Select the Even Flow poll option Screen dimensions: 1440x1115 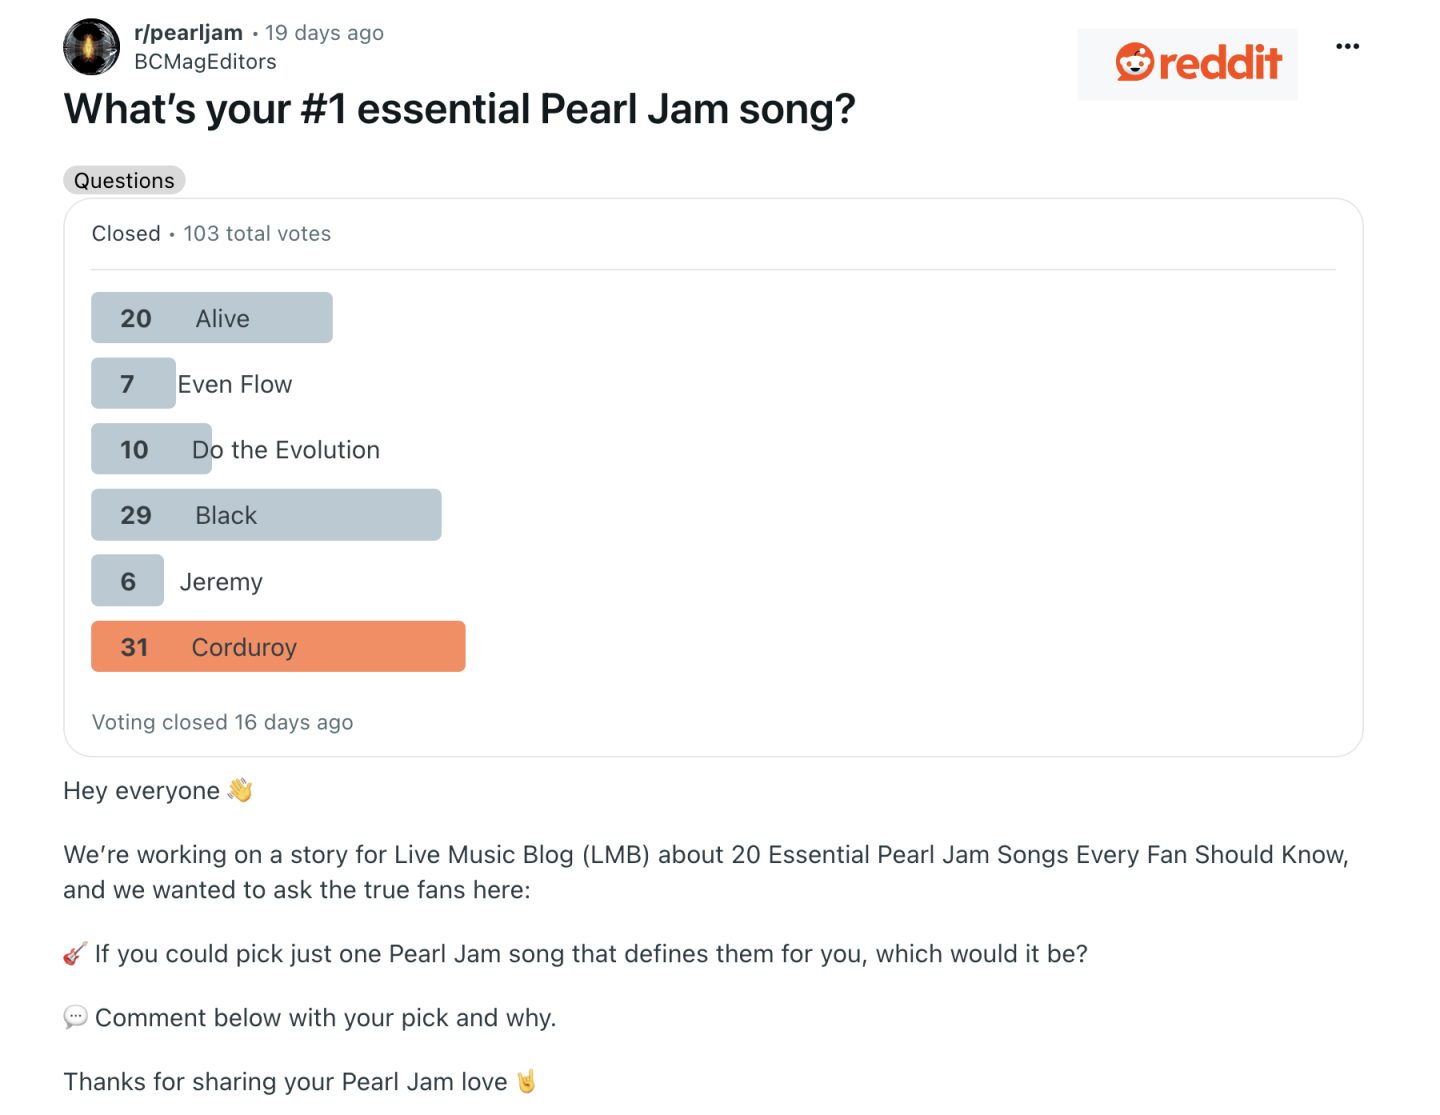[134, 383]
